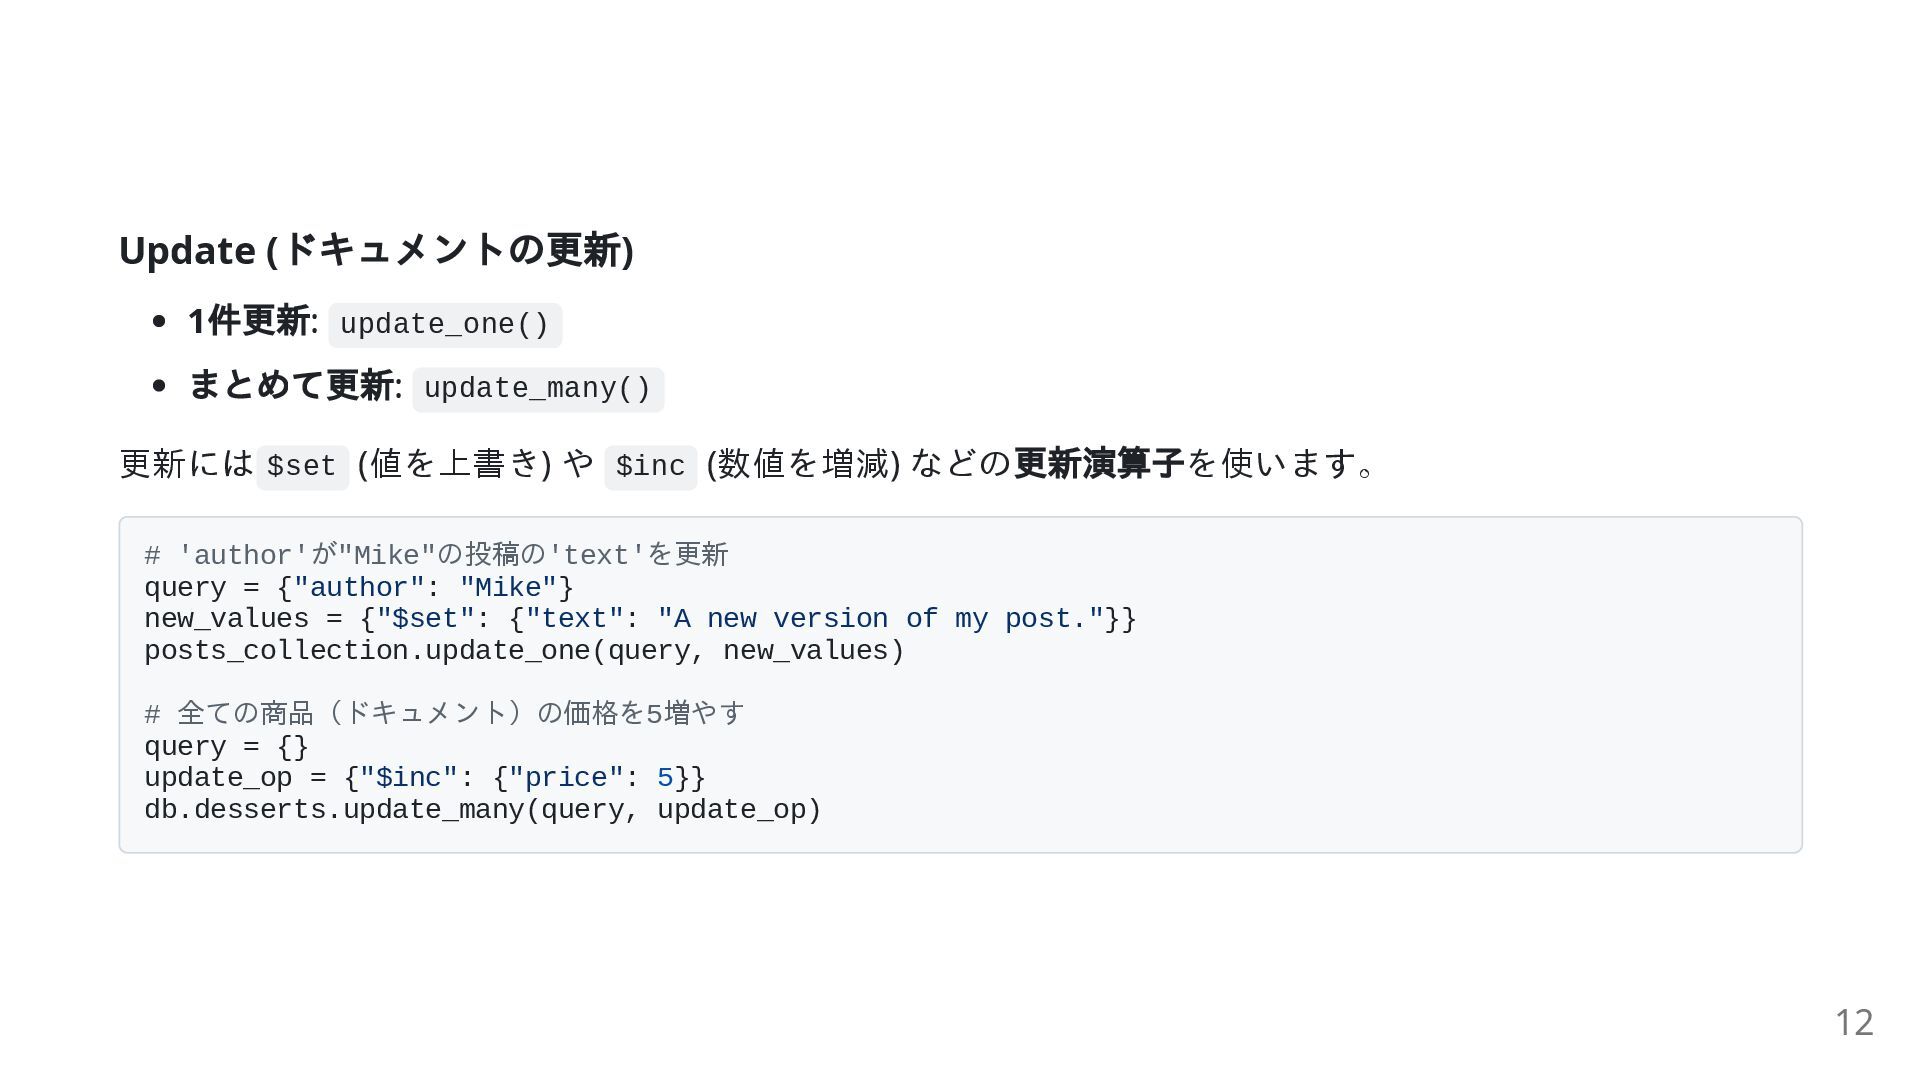Click the slide title 'Update (ドキュメントの更新)'
Image resolution: width=1920 pixels, height=1080 pixels.
376,250
